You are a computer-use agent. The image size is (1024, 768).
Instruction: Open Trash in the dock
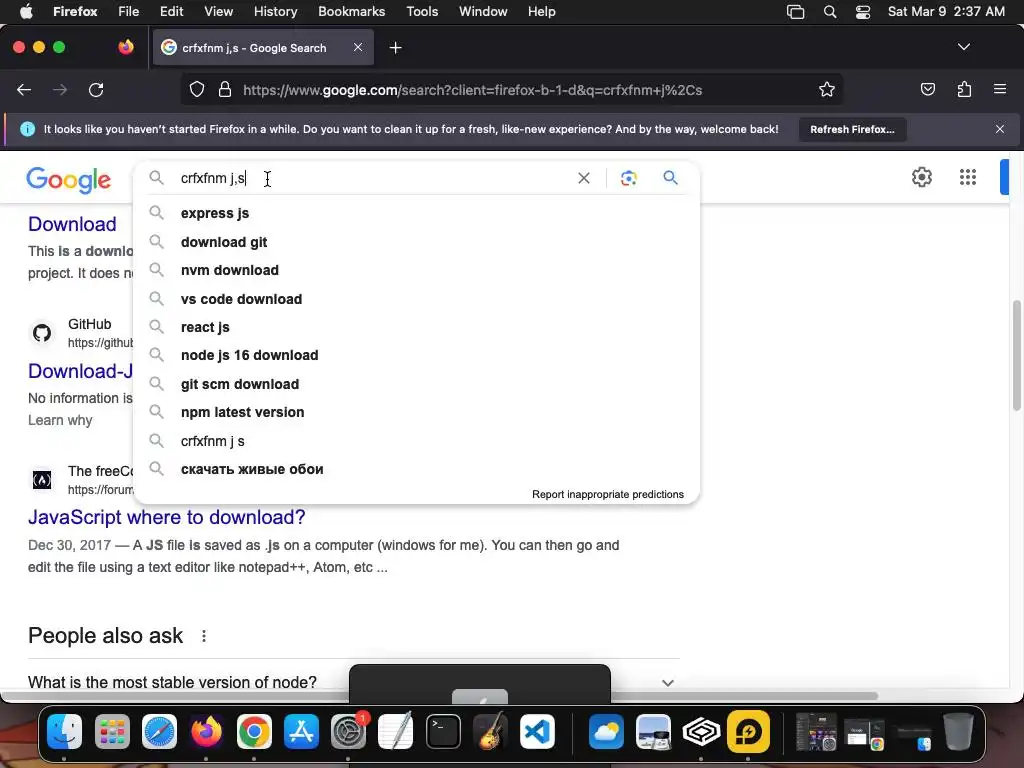click(x=958, y=731)
